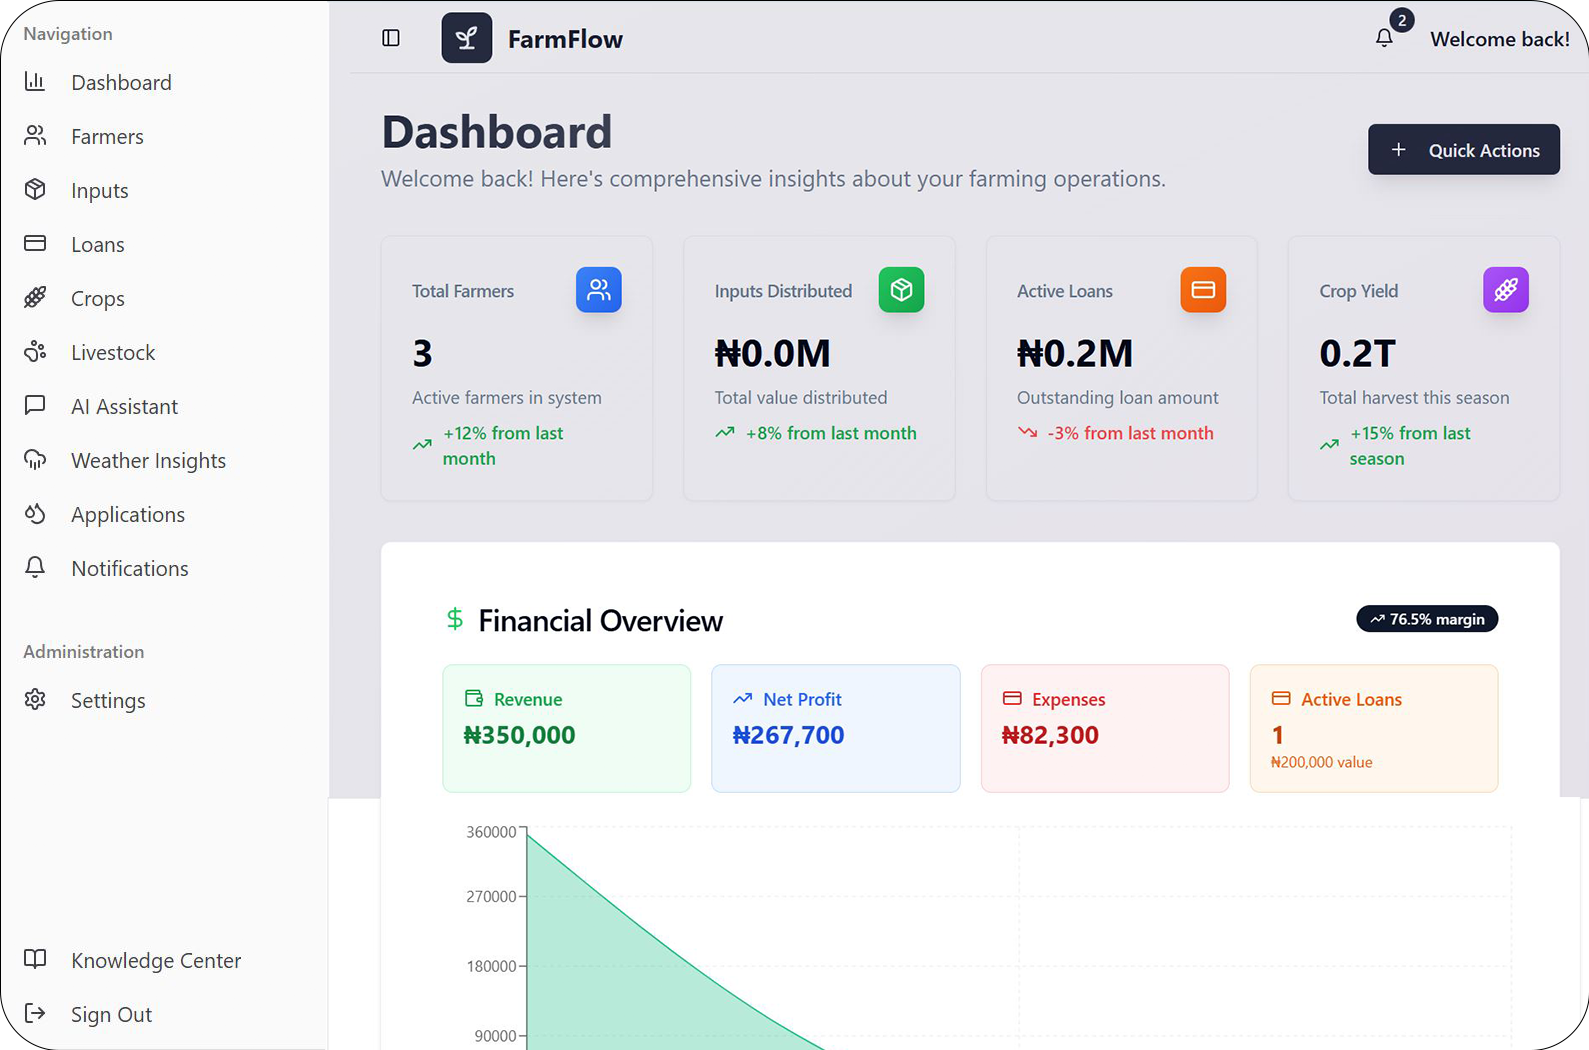The image size is (1589, 1050).
Task: Click the purple Crop Yield wheat icon
Action: (x=1505, y=290)
